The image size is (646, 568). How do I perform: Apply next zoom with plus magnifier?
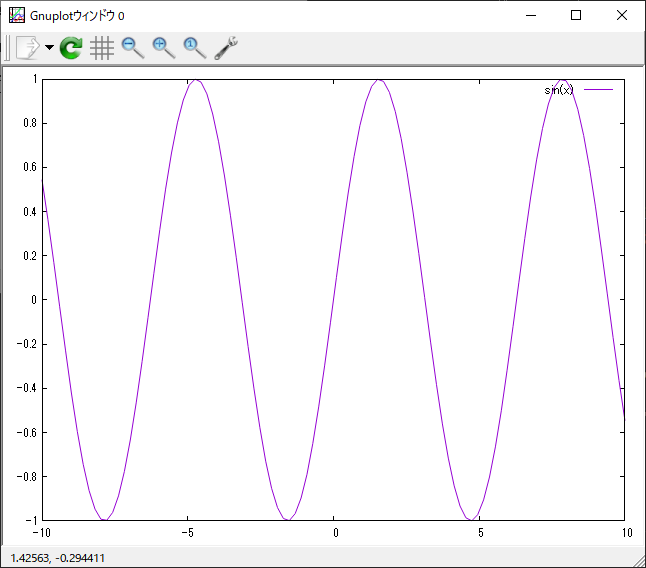coord(163,47)
